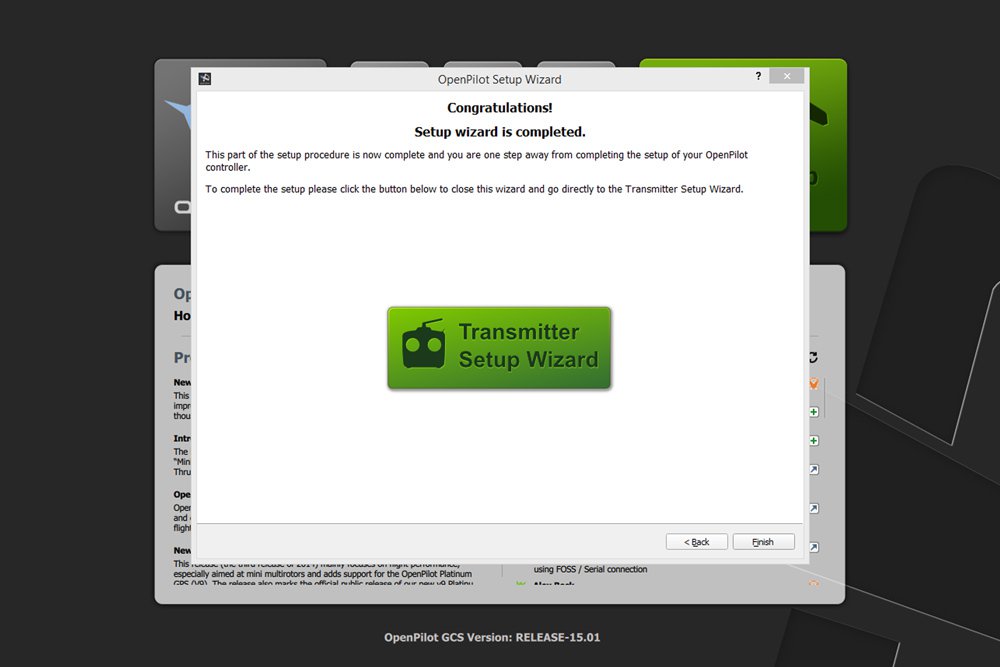This screenshot has height=667, width=1000.
Task: Click the upper green plus icon in the background panel
Action: pos(814,412)
